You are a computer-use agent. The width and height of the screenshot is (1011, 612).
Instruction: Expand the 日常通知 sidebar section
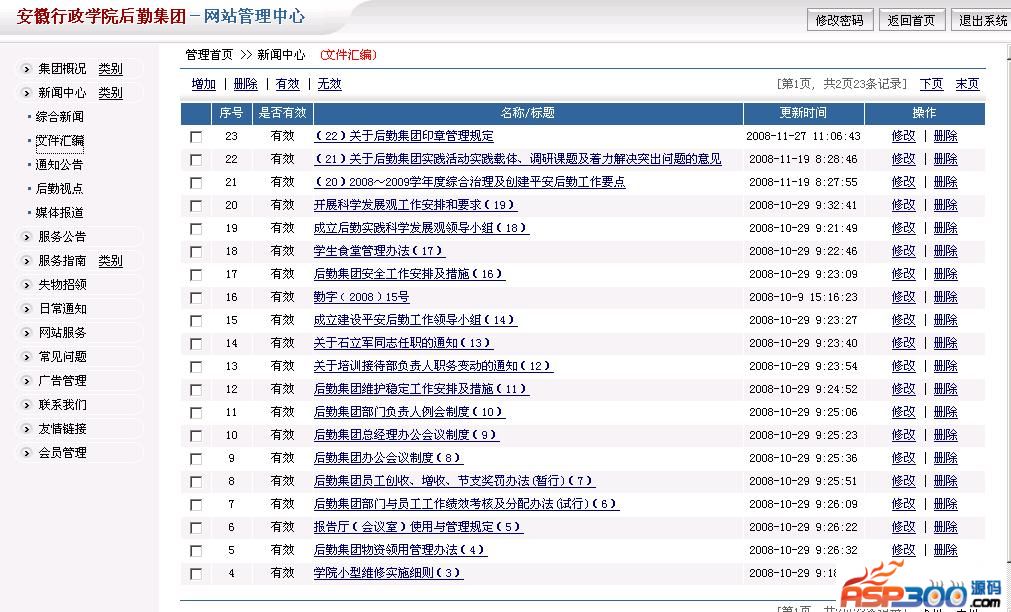61,309
